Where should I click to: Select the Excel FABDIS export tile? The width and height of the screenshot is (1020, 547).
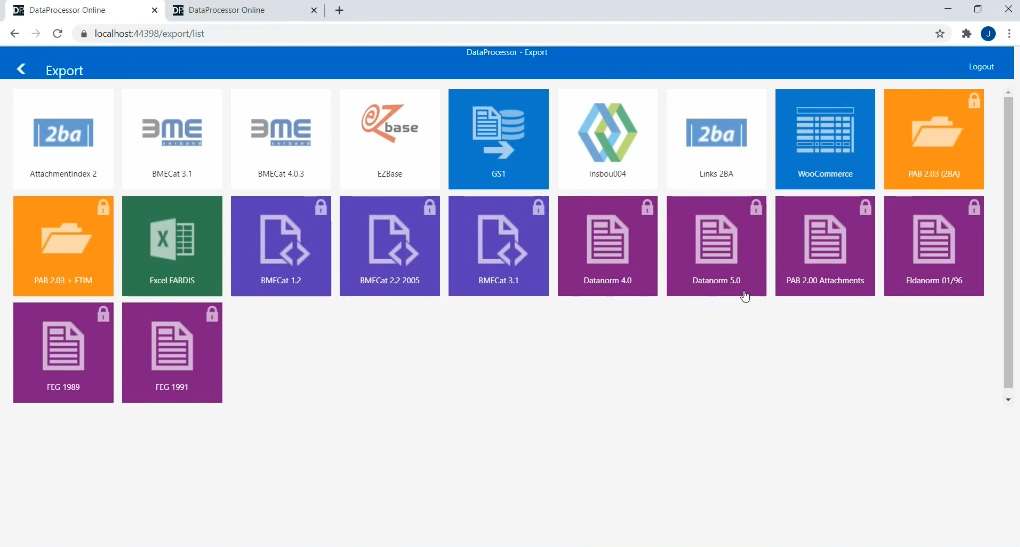[x=172, y=246]
